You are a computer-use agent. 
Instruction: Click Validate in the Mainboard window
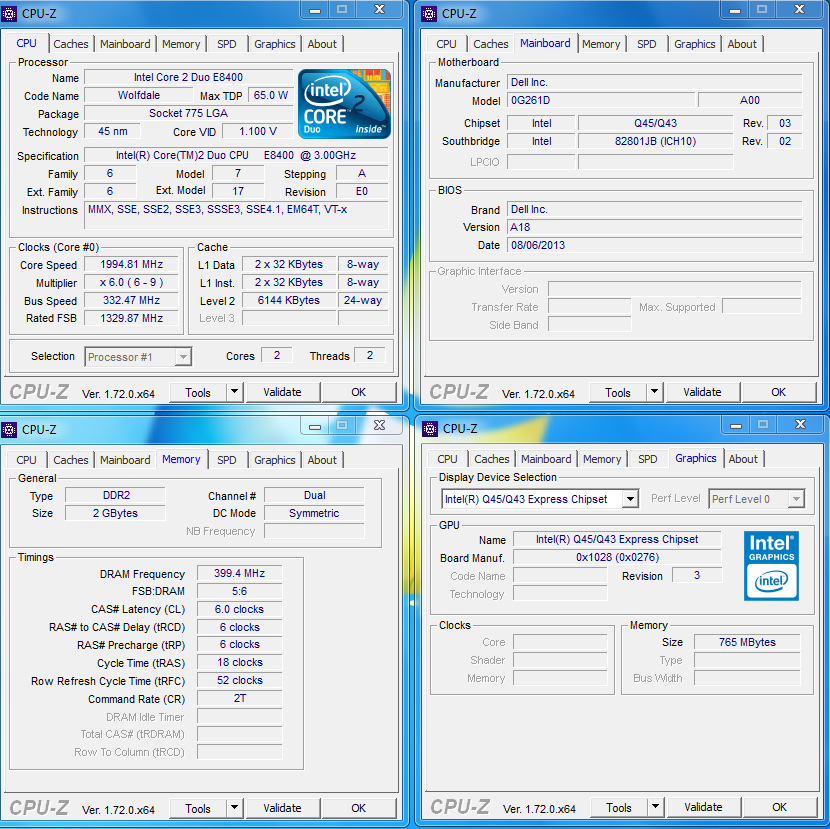(x=702, y=392)
